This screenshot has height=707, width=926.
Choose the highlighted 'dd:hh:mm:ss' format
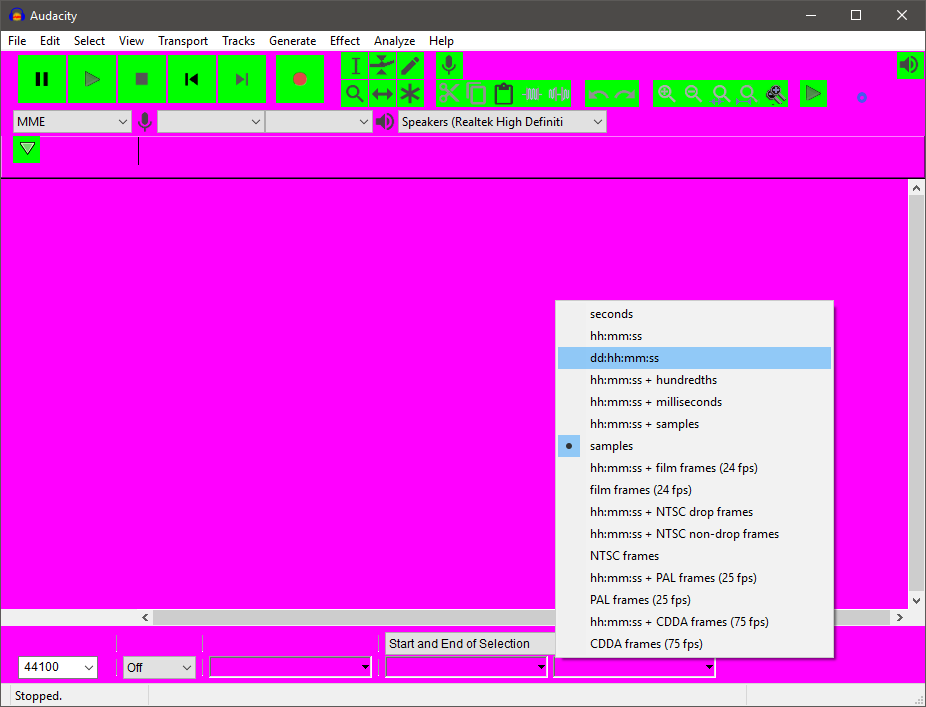pyautogui.click(x=694, y=358)
